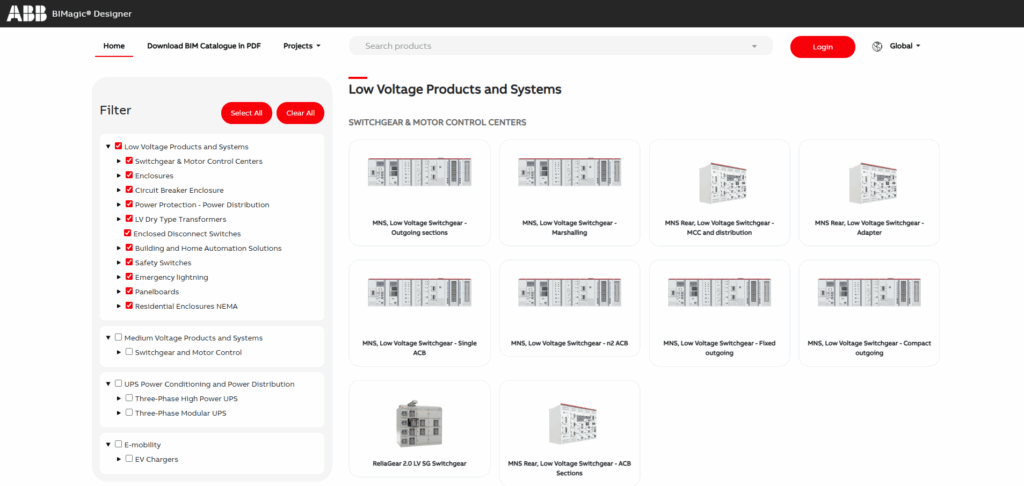This screenshot has width=1024, height=486.
Task: Check the E-mobility checkbox
Action: [x=118, y=444]
